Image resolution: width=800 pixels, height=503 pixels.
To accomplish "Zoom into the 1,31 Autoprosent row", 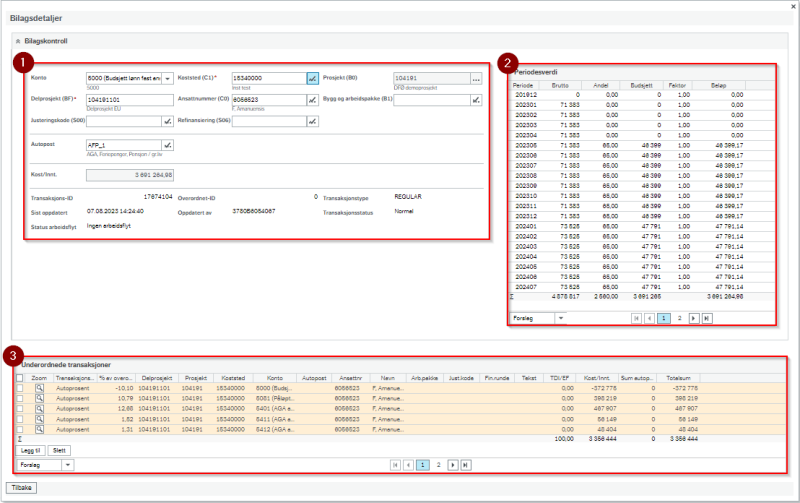I will click(39, 430).
